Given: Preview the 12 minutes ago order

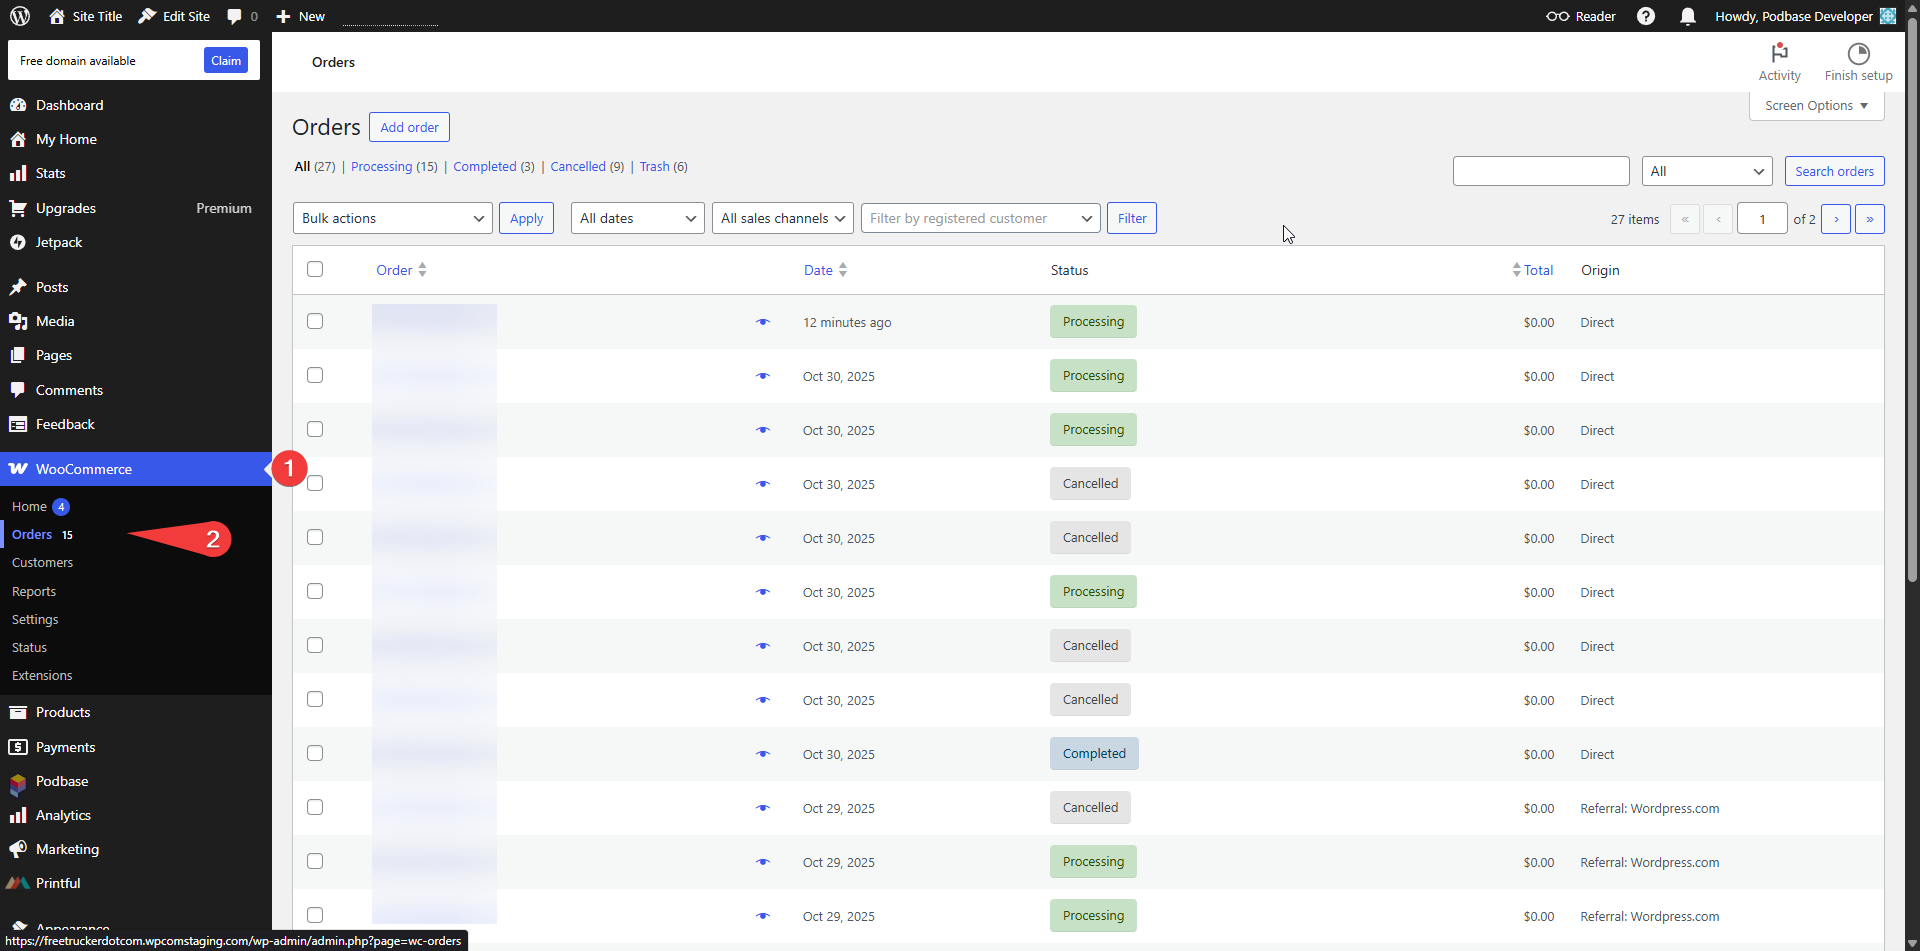Looking at the screenshot, I should tap(763, 322).
